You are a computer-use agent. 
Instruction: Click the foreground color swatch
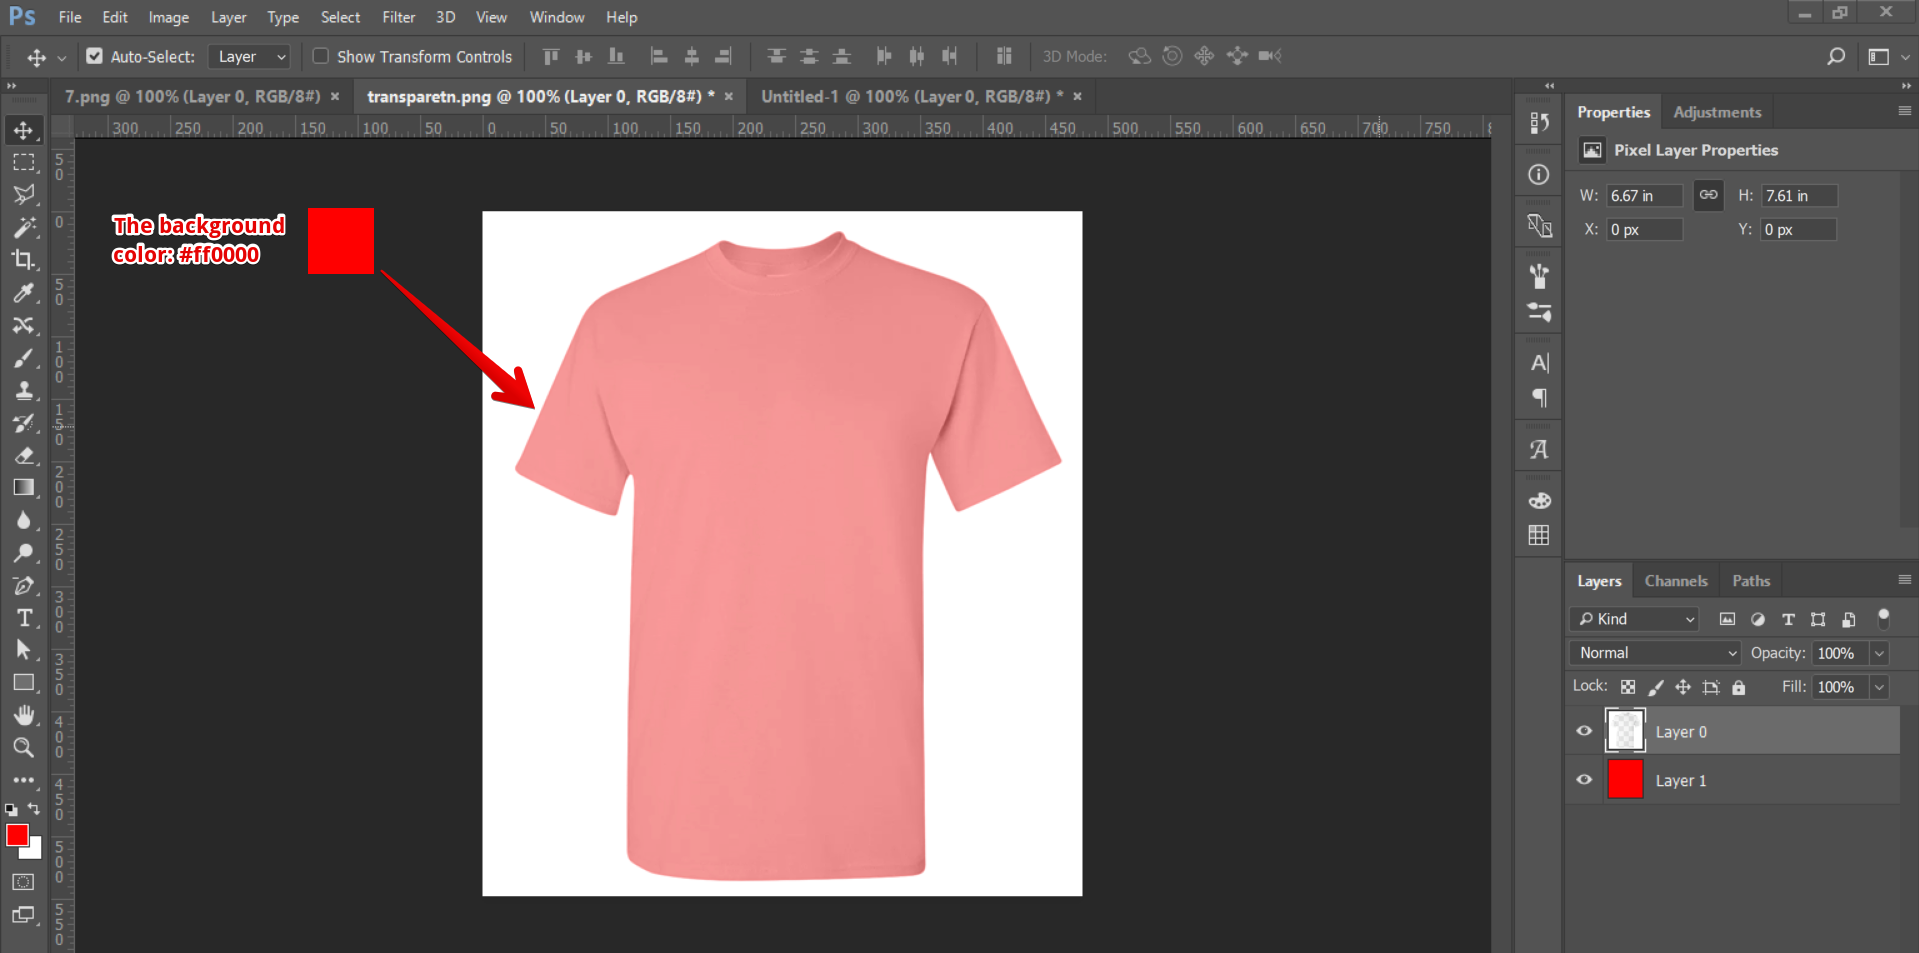coord(17,835)
